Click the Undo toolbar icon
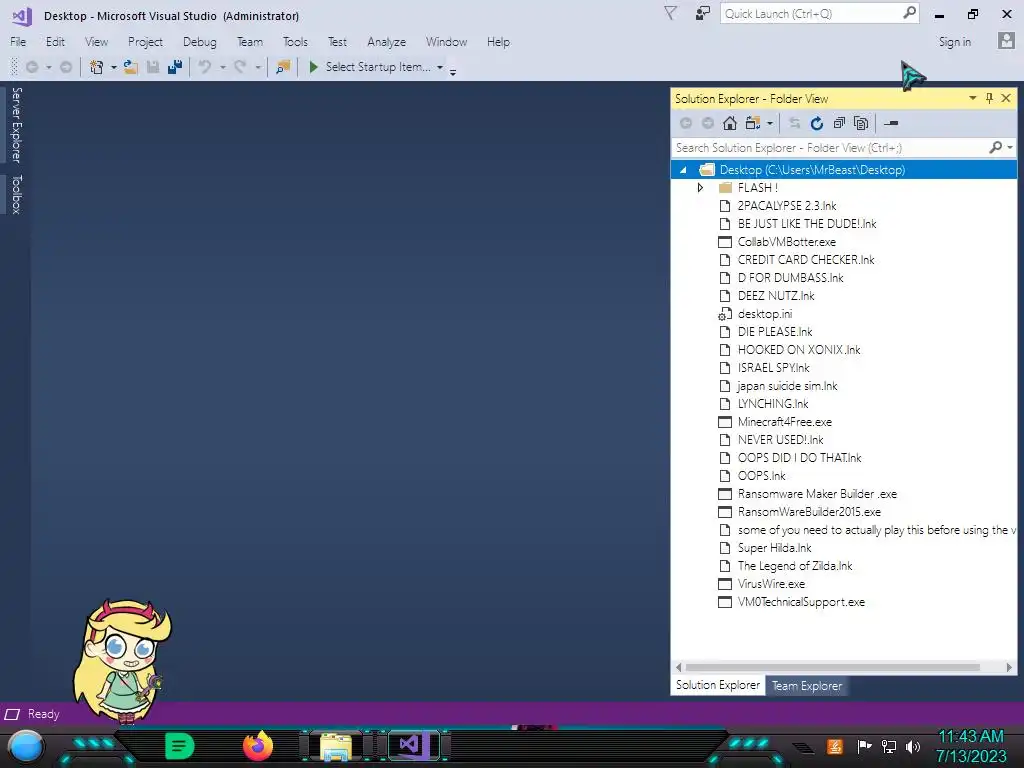Image resolution: width=1024 pixels, height=768 pixels. 204,67
